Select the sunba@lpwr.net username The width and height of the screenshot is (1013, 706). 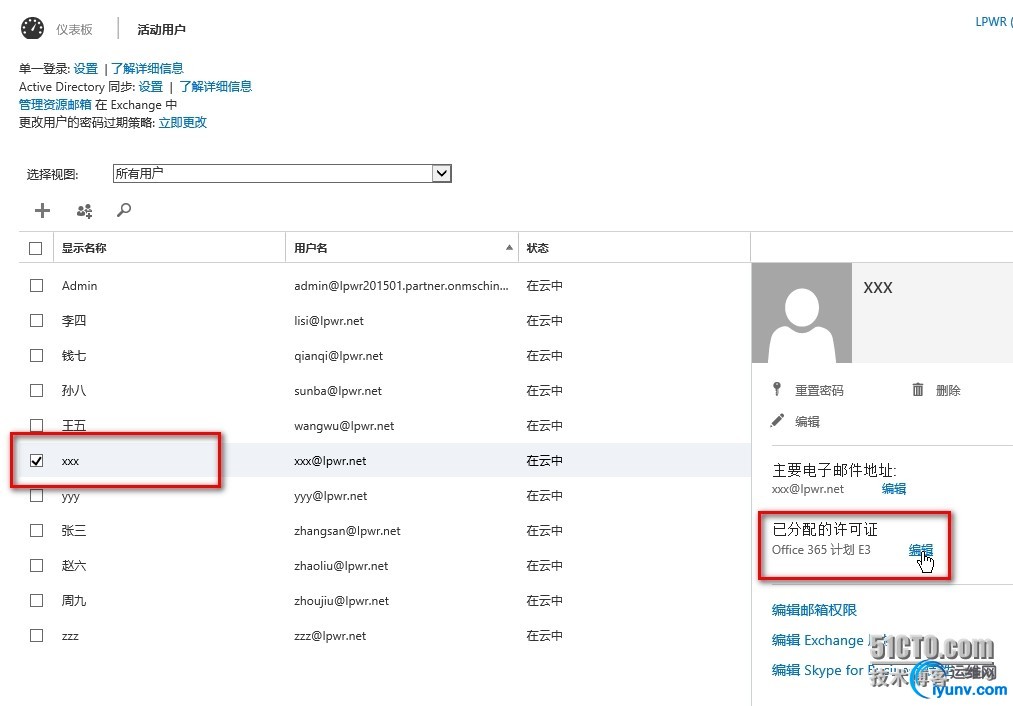click(338, 391)
